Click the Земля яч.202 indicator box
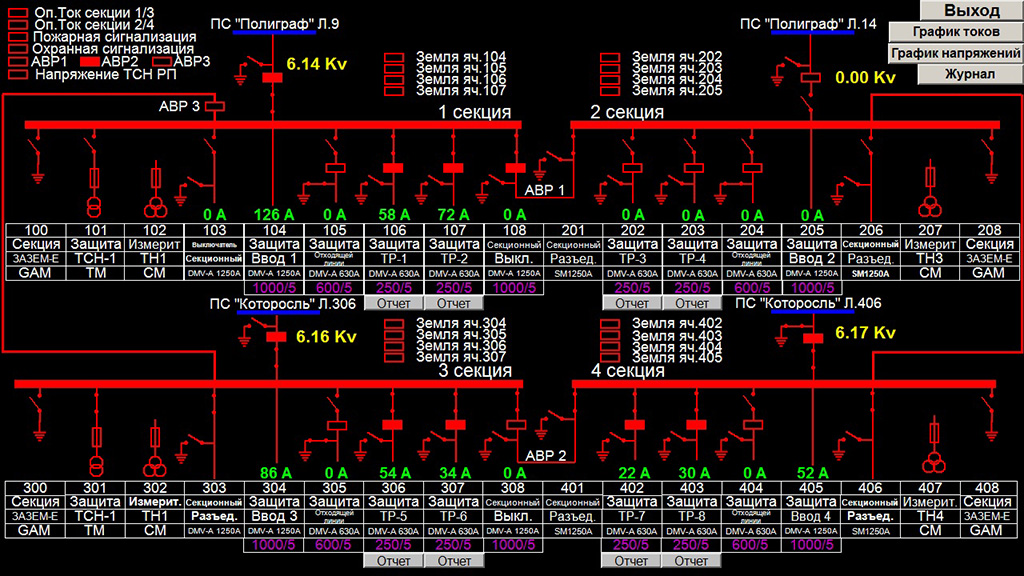The height and width of the screenshot is (576, 1024). coord(610,57)
